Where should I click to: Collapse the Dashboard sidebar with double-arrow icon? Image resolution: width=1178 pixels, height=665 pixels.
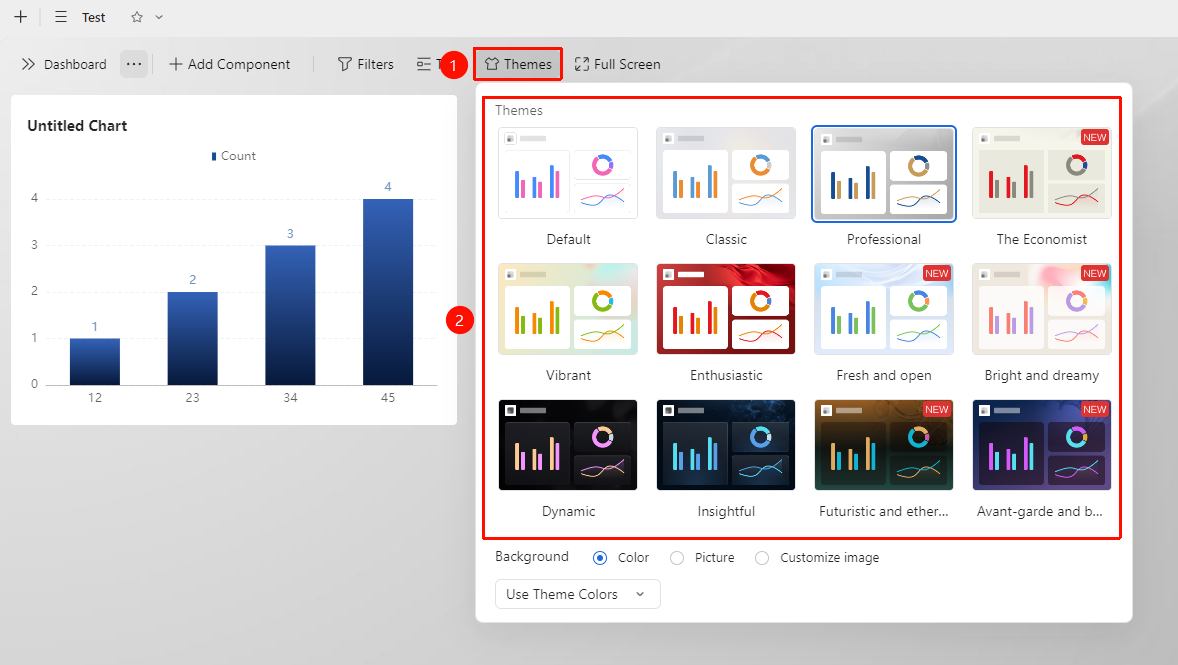tap(29, 64)
